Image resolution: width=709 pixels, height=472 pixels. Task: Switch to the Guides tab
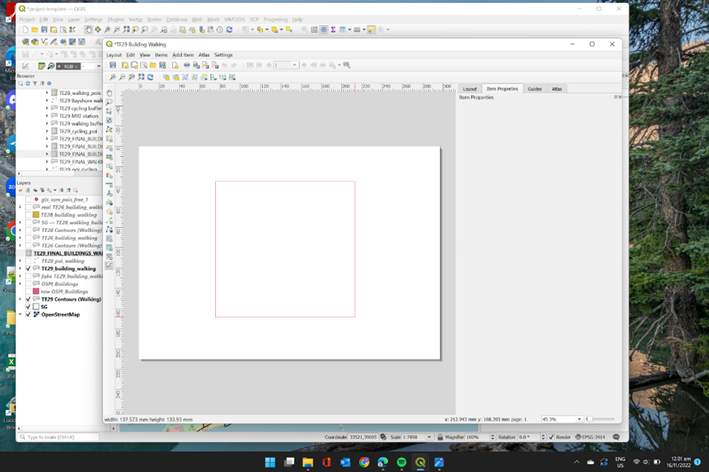click(534, 89)
